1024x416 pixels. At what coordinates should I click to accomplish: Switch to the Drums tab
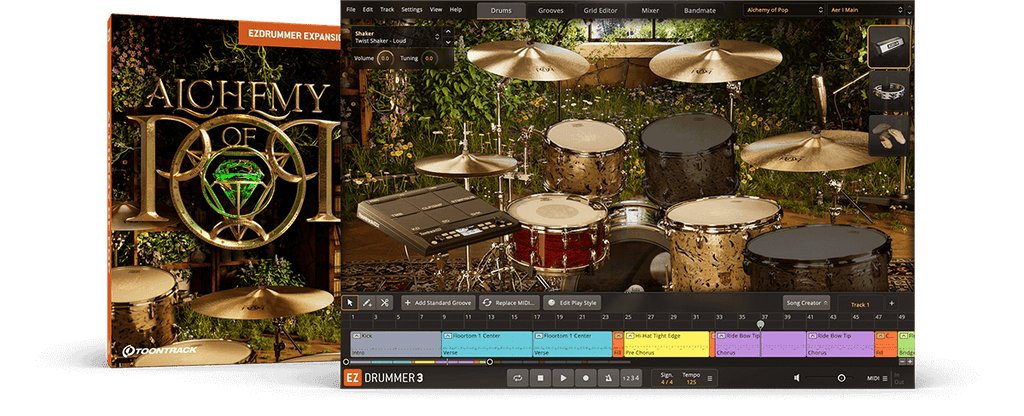pos(502,10)
